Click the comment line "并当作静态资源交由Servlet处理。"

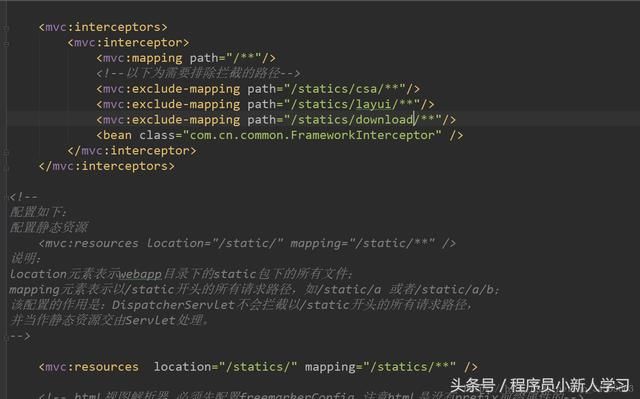(x=109, y=321)
